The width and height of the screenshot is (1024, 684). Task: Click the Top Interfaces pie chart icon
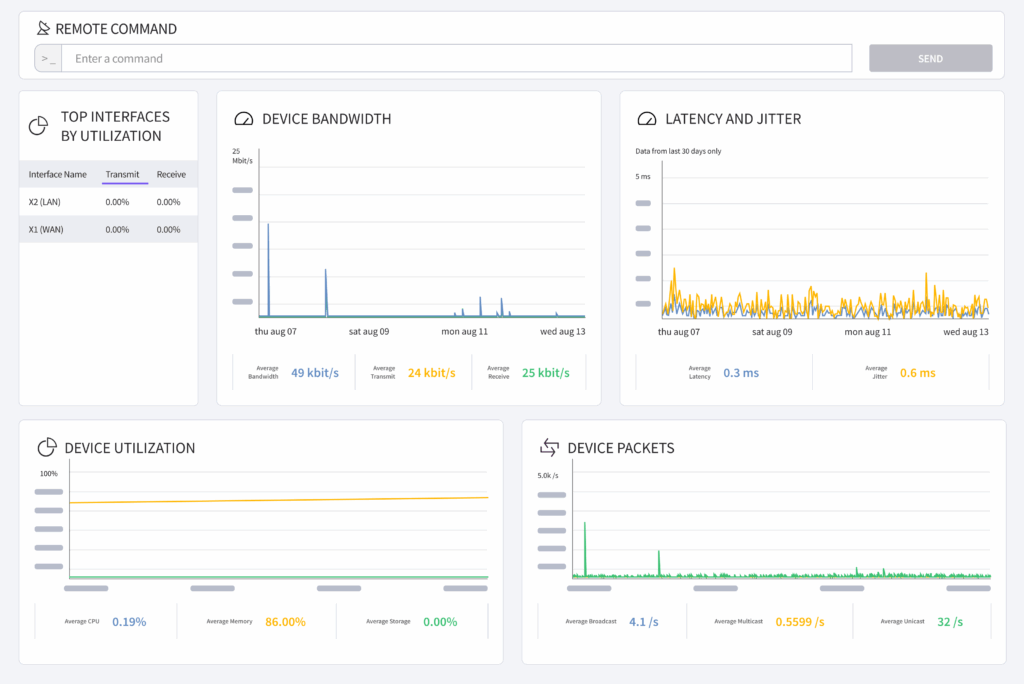[x=39, y=125]
